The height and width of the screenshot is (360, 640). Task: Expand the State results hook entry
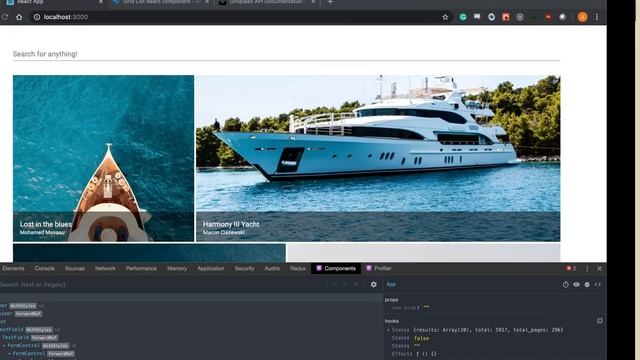(x=388, y=330)
